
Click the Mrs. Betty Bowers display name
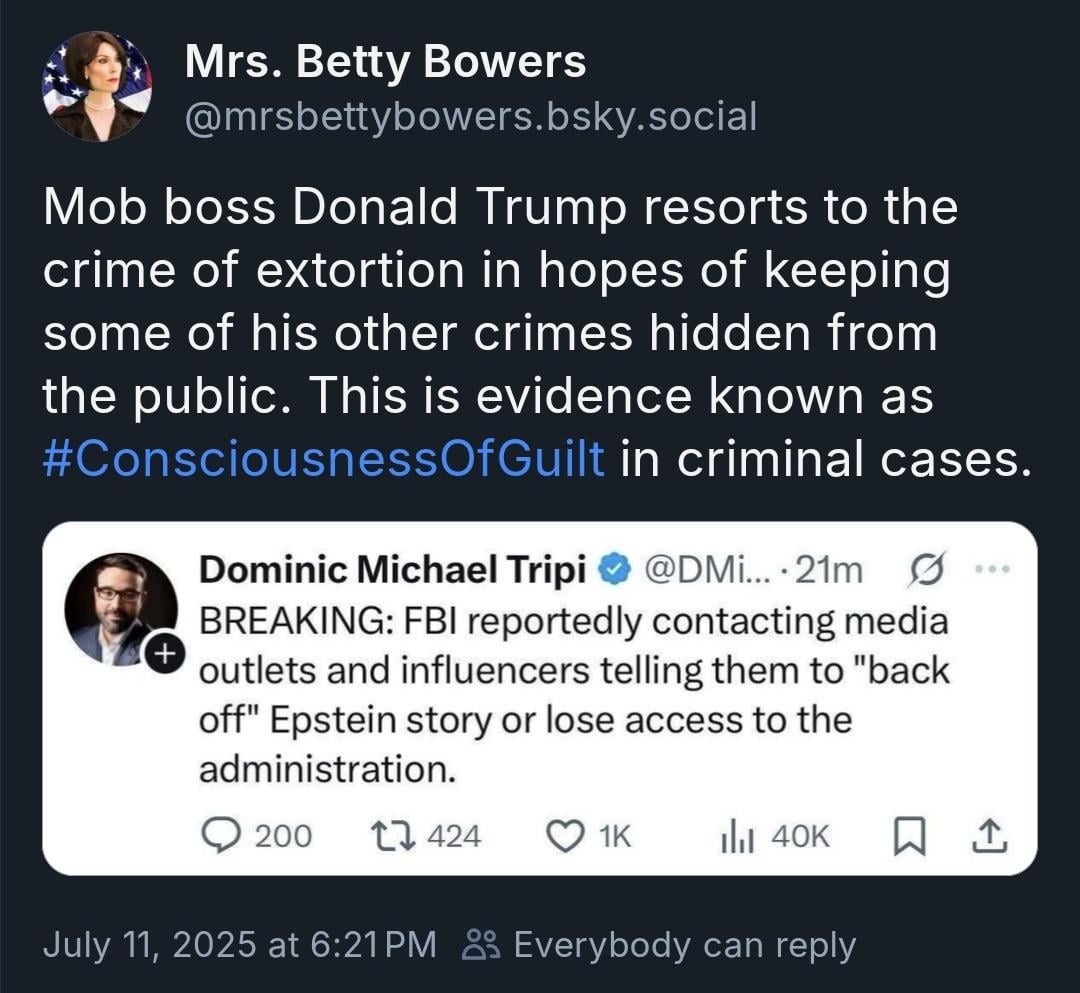385,63
